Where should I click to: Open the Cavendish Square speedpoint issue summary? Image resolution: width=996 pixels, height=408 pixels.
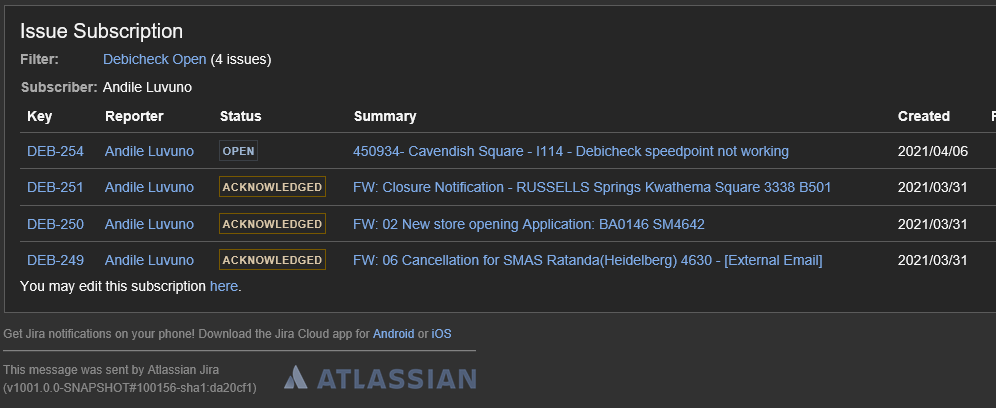pyautogui.click(x=570, y=151)
